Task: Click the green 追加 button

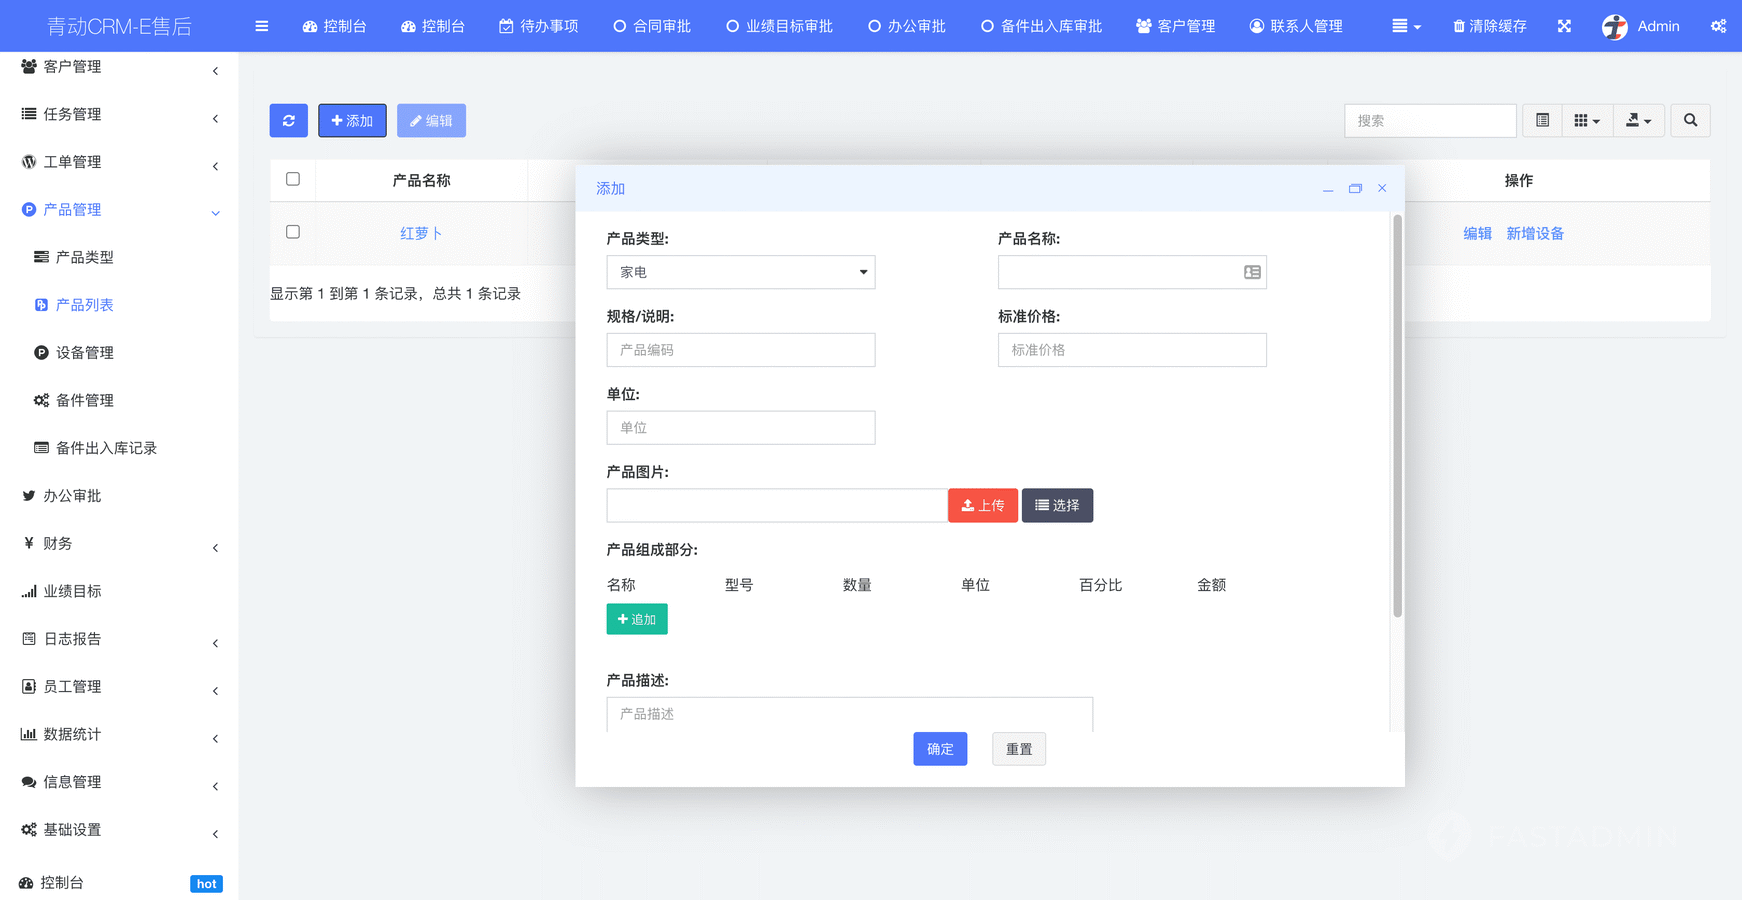Action: click(636, 619)
